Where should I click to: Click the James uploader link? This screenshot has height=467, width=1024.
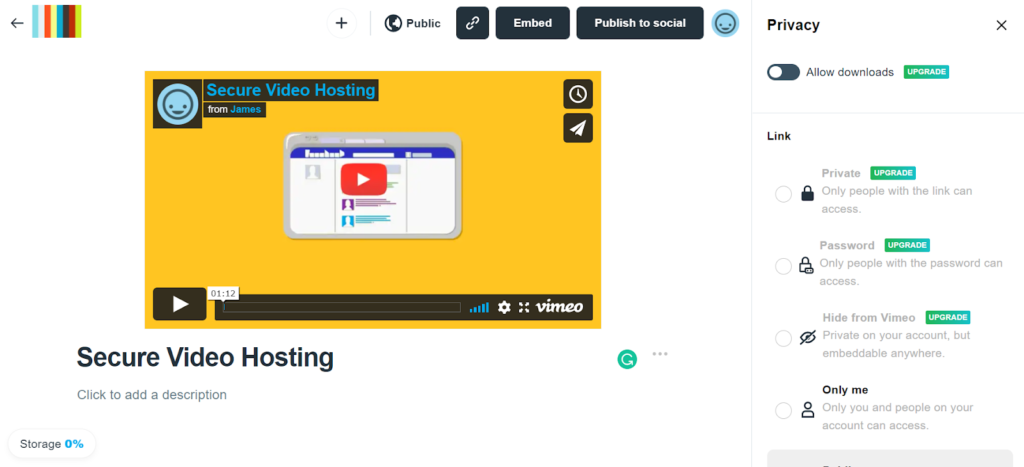tap(245, 110)
